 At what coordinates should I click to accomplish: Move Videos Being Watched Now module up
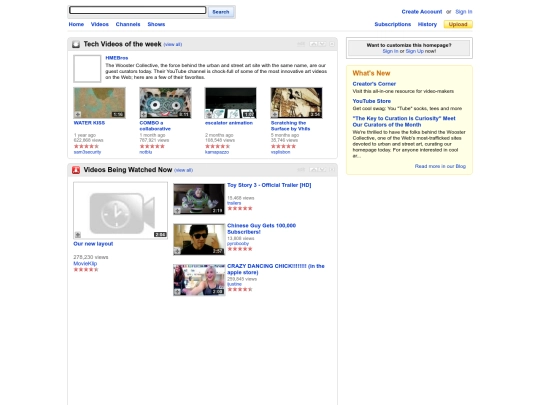click(313, 169)
